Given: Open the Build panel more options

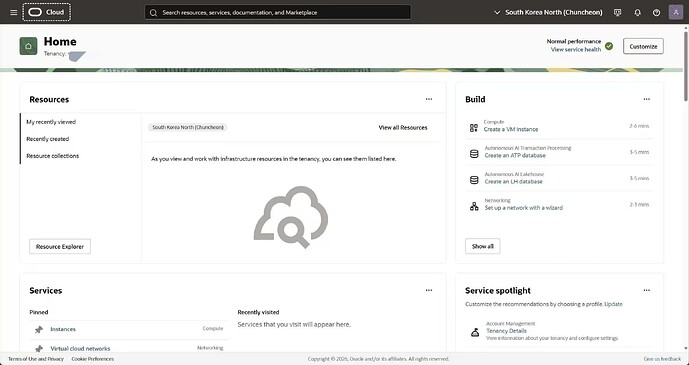Looking at the screenshot, I should [646, 99].
